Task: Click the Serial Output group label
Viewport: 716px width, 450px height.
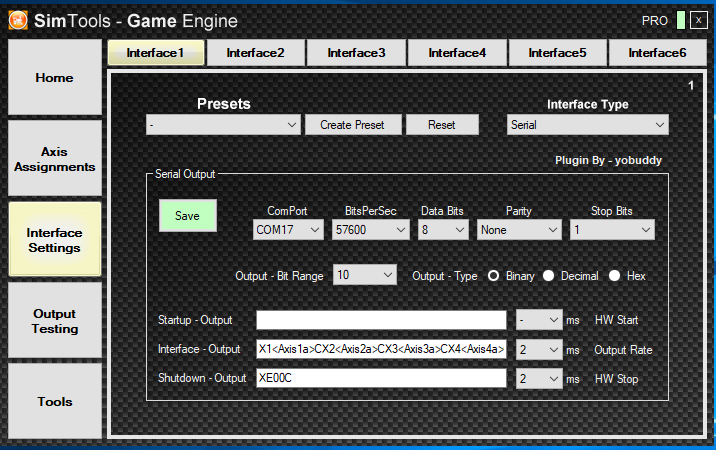Action: (185, 174)
